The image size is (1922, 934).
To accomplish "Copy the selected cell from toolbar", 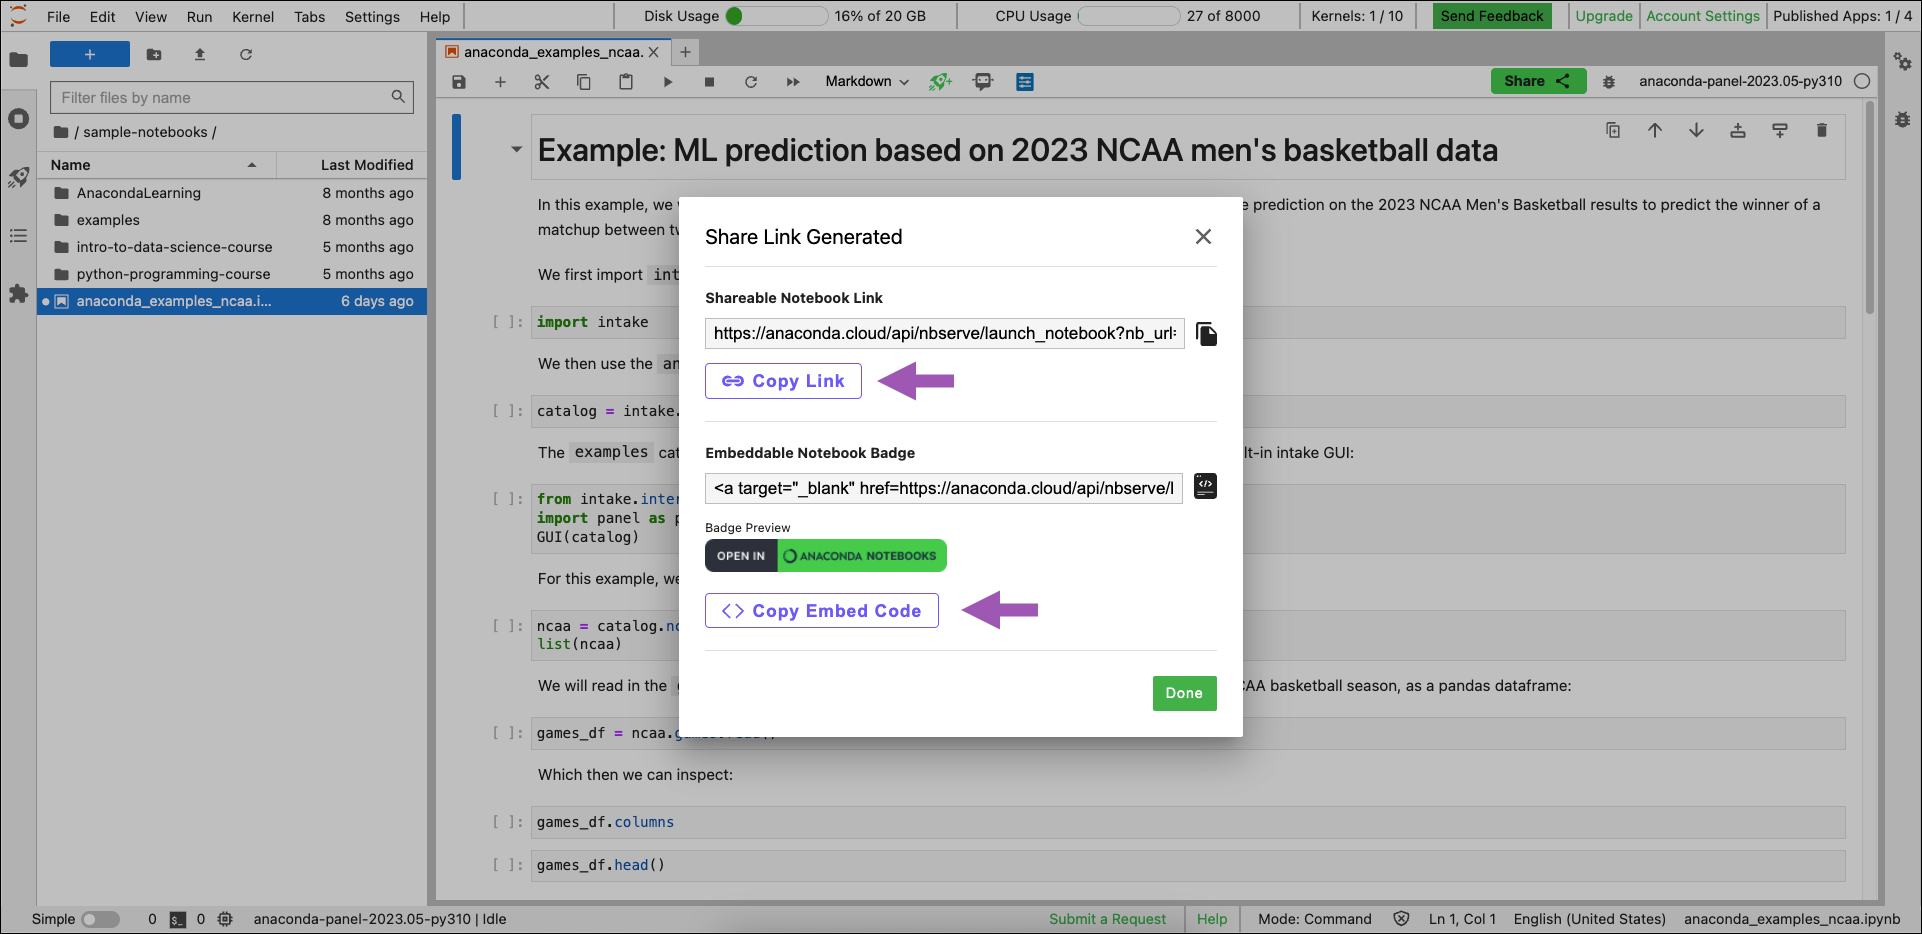I will tap(584, 82).
